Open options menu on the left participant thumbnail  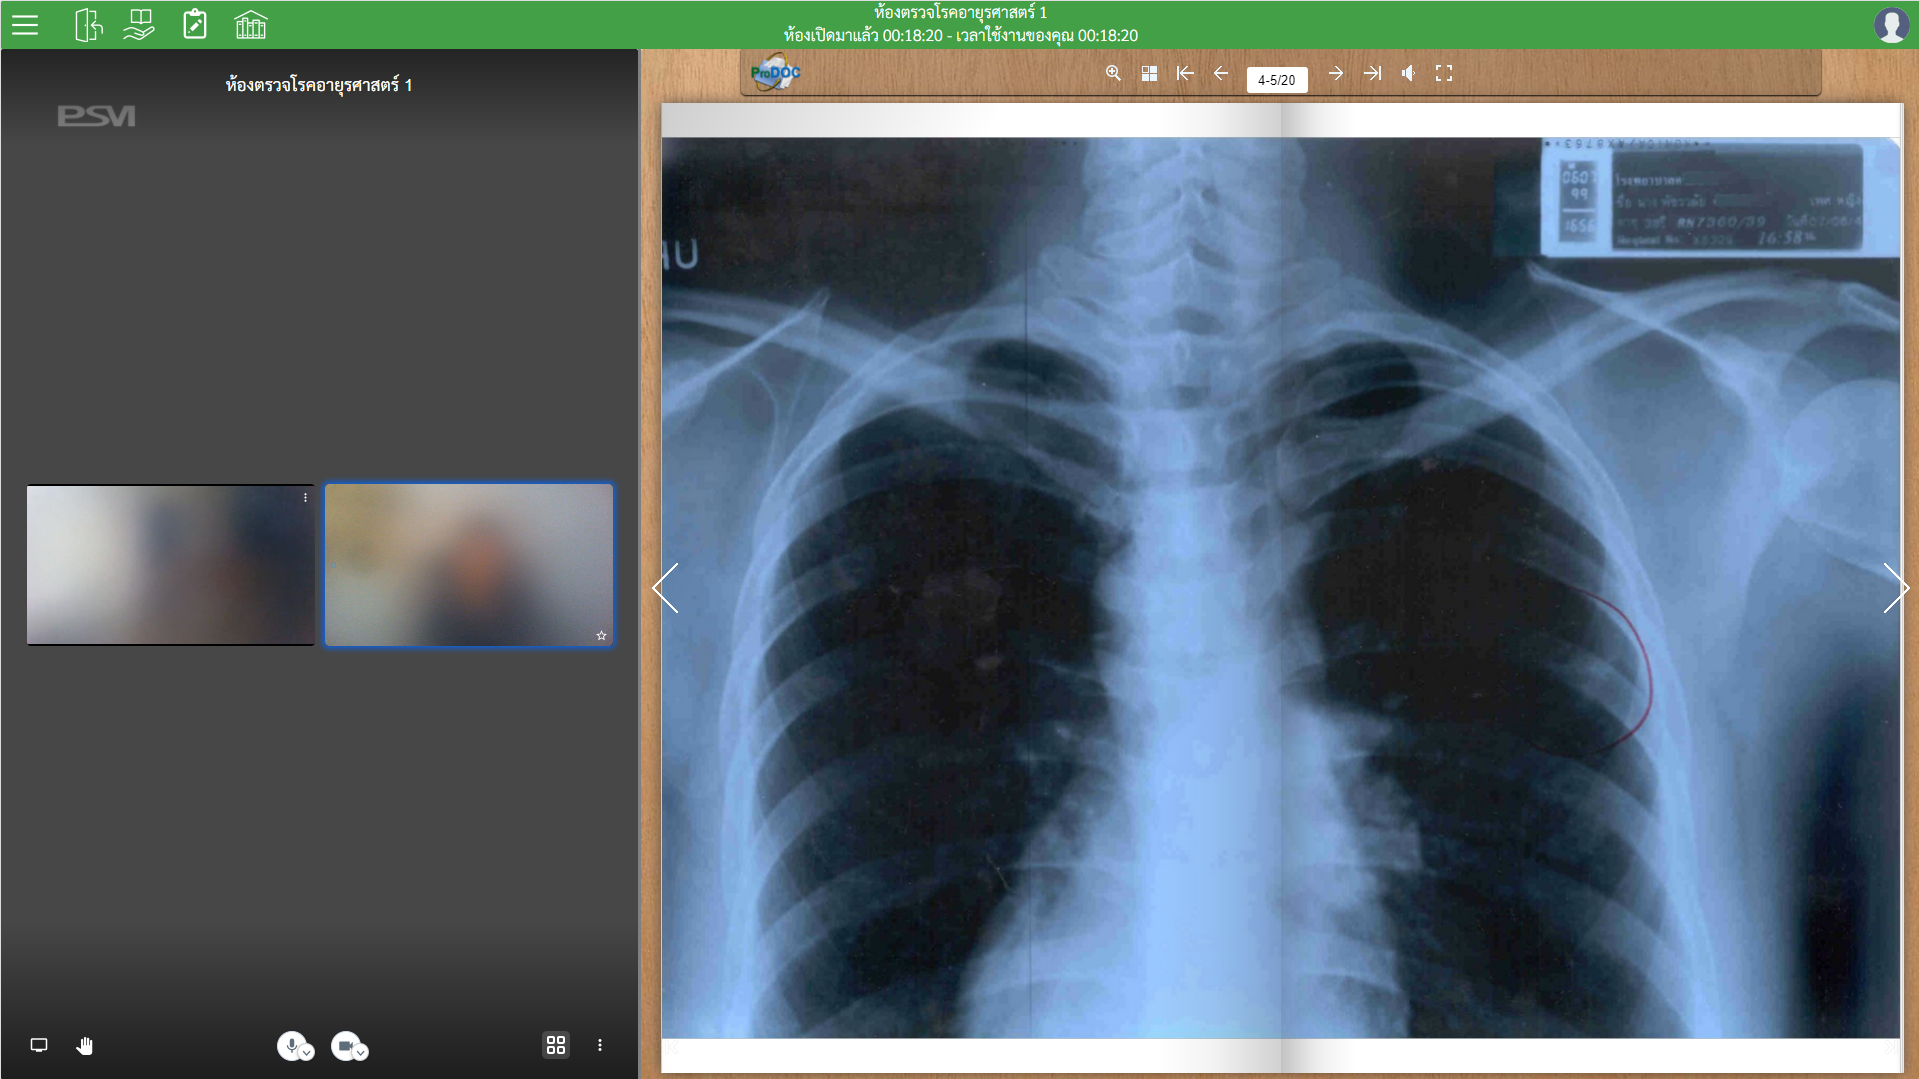point(305,497)
